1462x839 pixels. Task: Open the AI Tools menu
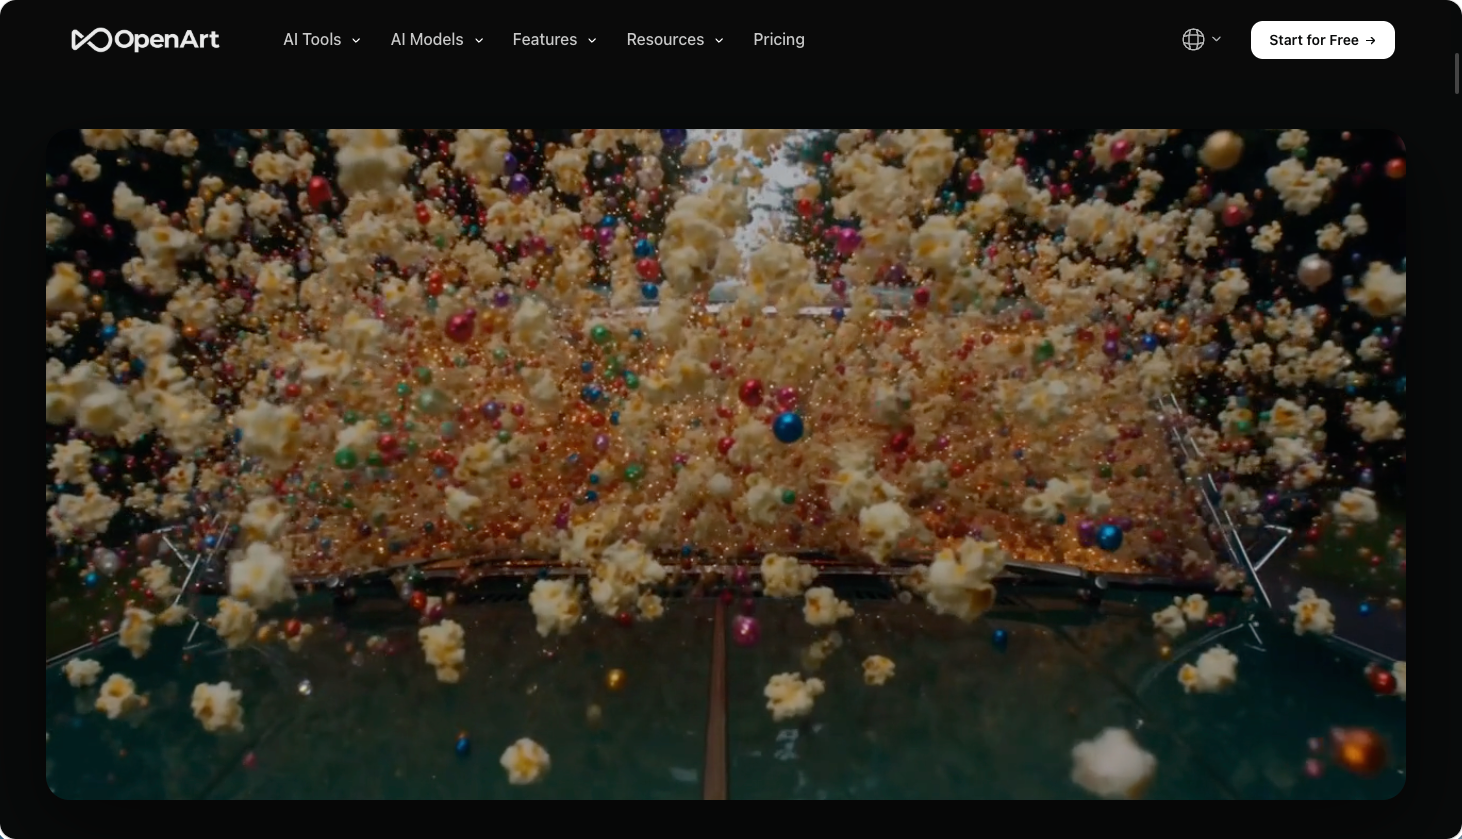pyautogui.click(x=312, y=40)
